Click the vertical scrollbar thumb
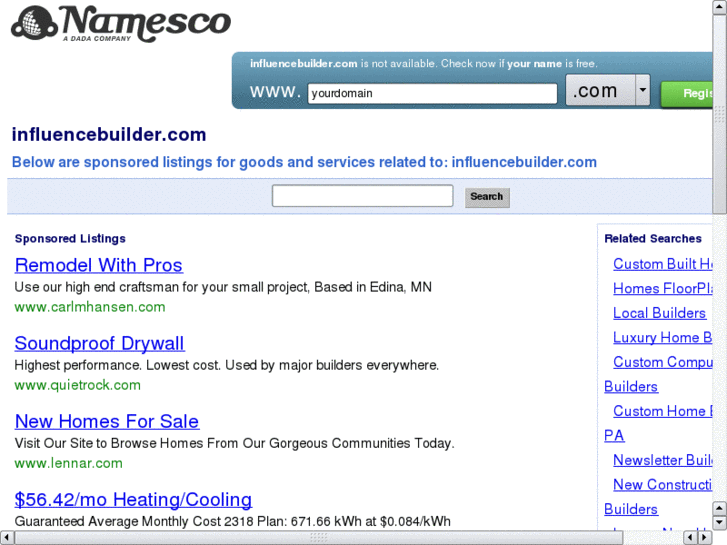This screenshot has height=545, width=727. [719, 113]
